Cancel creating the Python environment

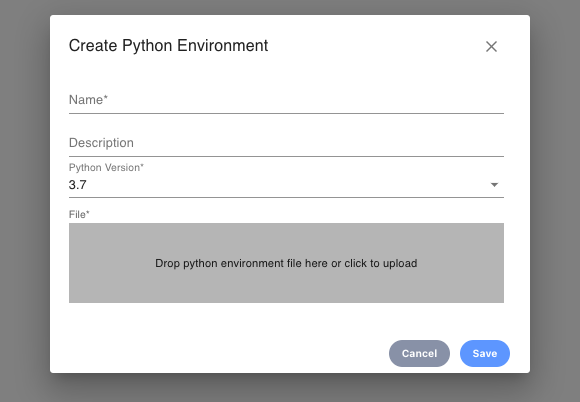click(x=419, y=354)
